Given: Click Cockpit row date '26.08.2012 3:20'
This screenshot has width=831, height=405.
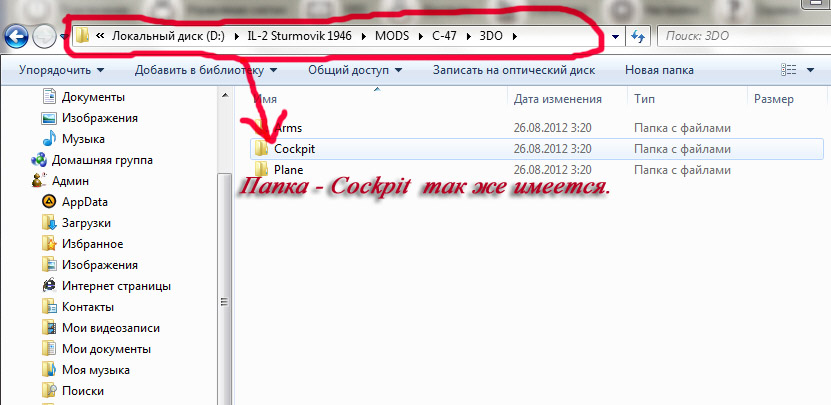Looking at the screenshot, I should [553, 149].
